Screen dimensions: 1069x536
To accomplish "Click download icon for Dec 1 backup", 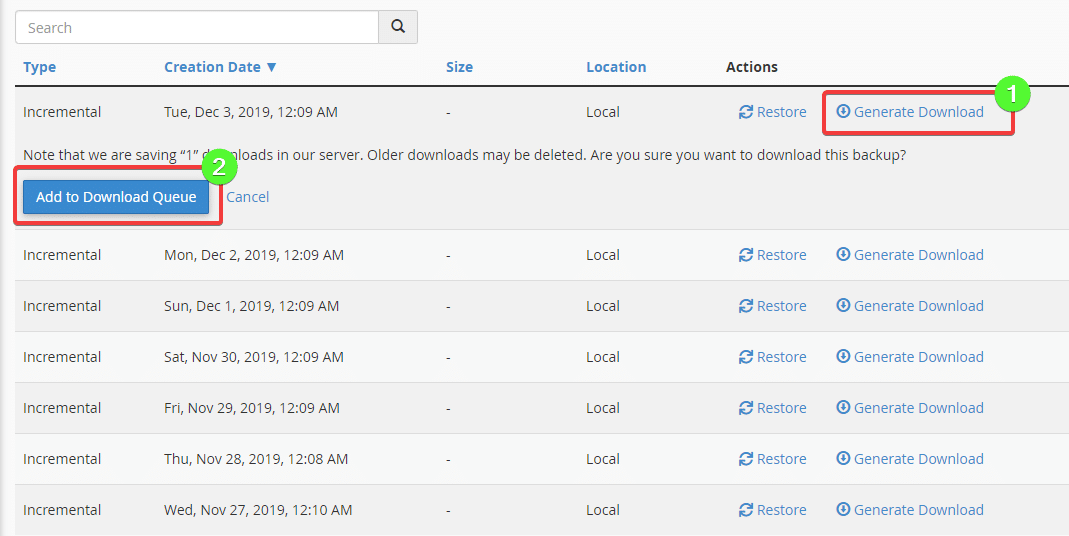I will pos(843,306).
